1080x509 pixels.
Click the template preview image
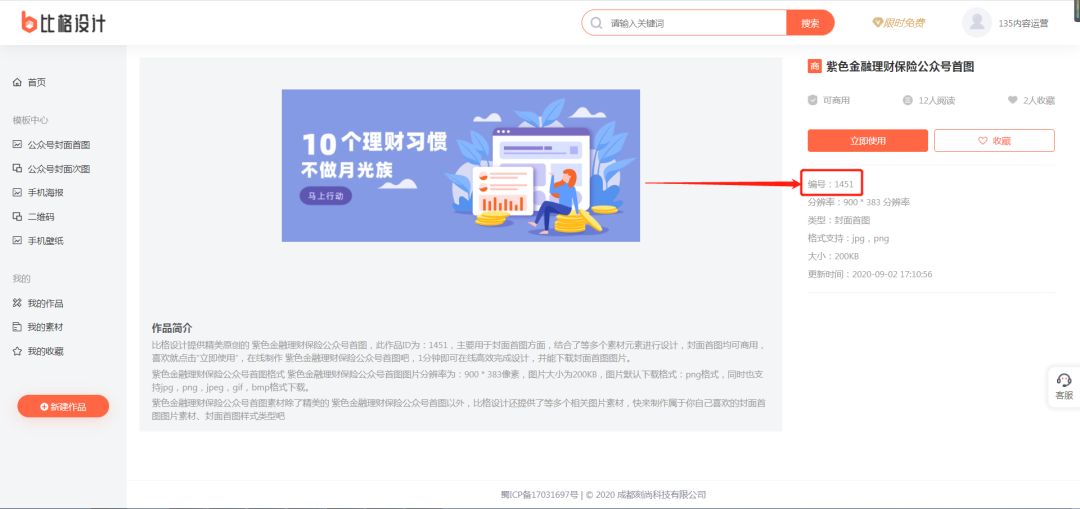[x=461, y=165]
